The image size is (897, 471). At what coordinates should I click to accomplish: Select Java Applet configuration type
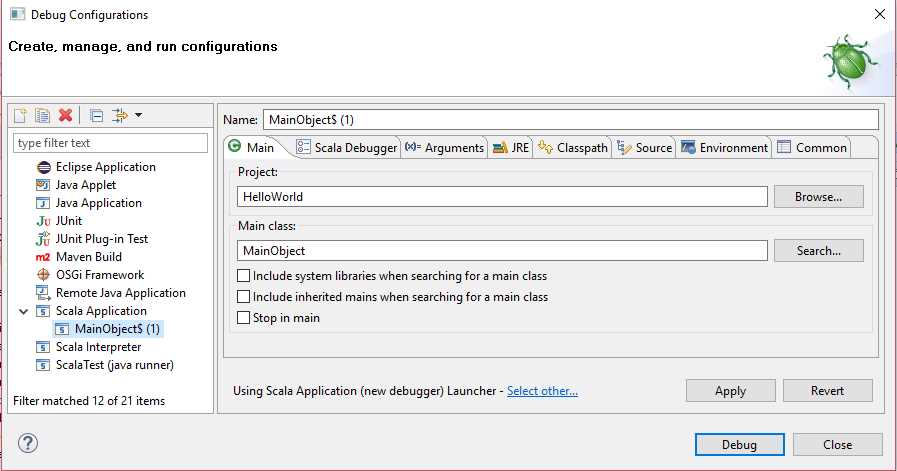(86, 185)
